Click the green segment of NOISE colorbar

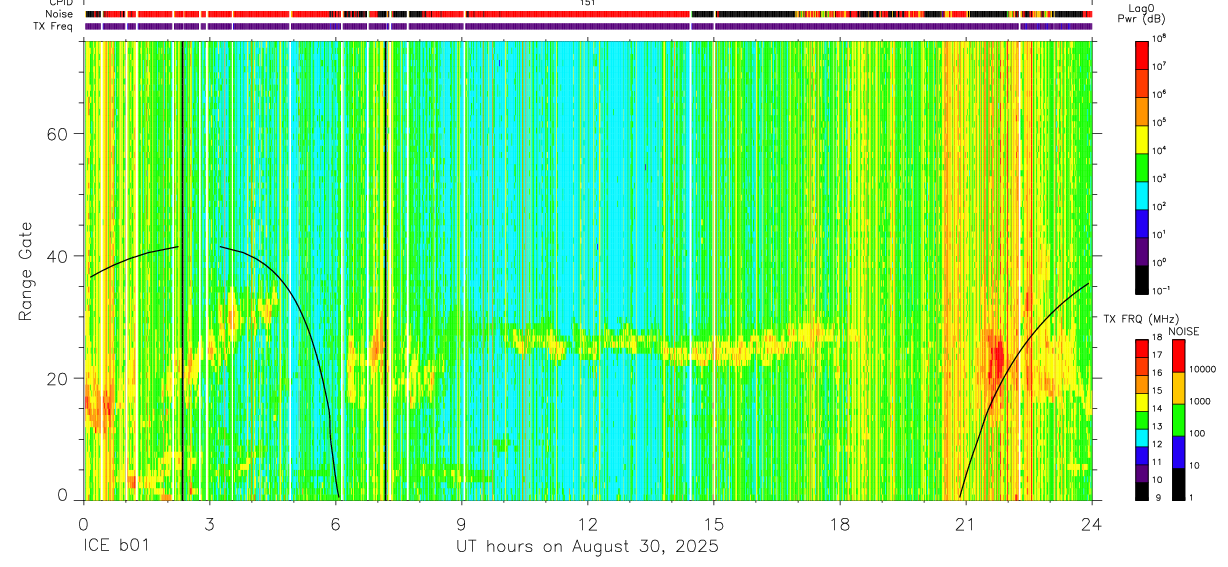1178,420
